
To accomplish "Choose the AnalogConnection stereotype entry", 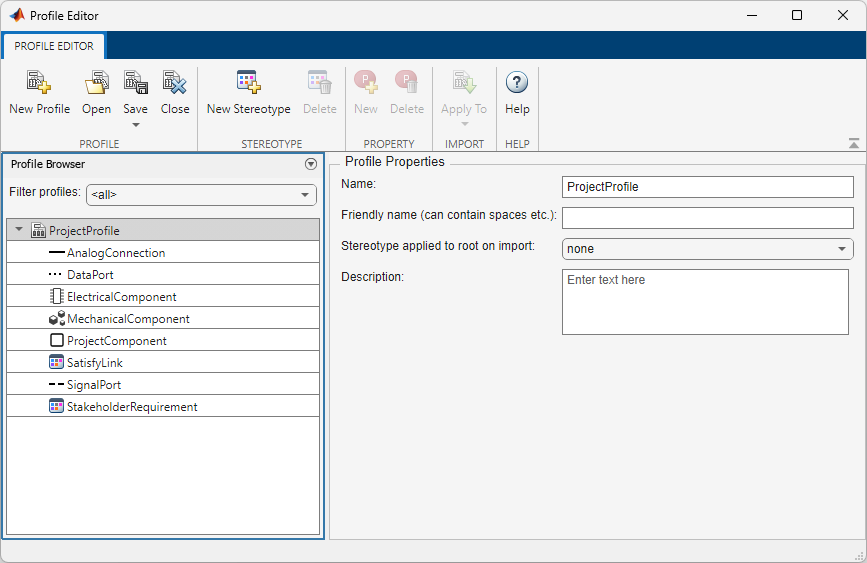I will tap(115, 253).
